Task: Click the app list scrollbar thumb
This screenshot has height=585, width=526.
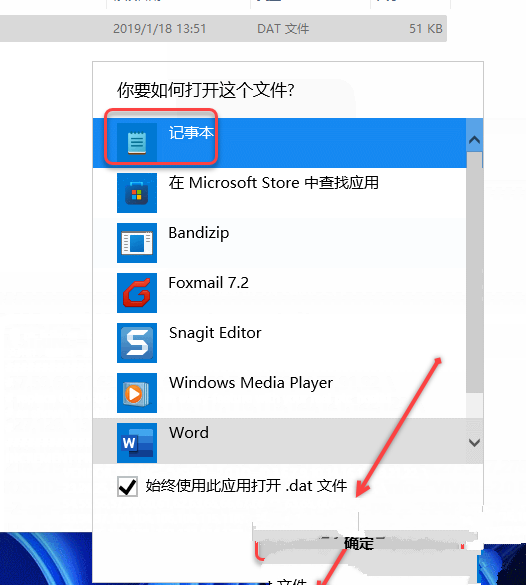Action: 475,272
